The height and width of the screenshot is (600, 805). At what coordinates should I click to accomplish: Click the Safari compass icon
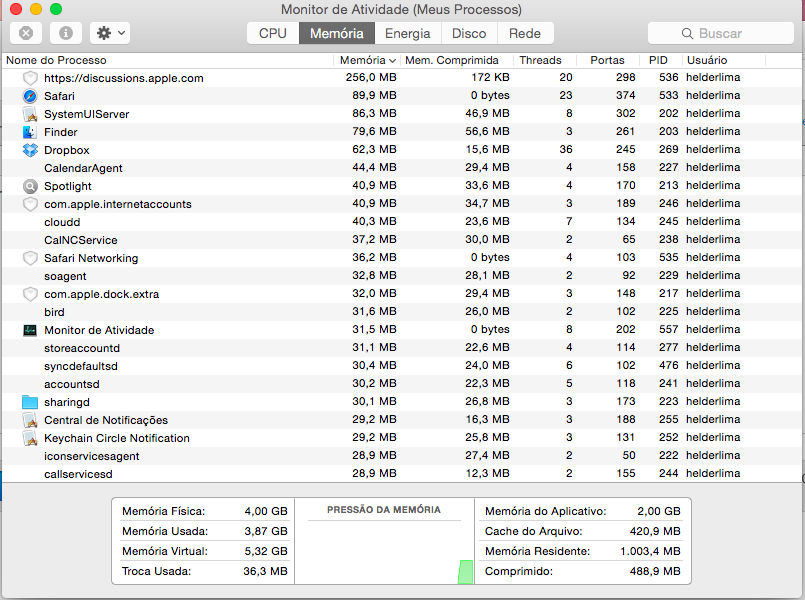[30, 96]
